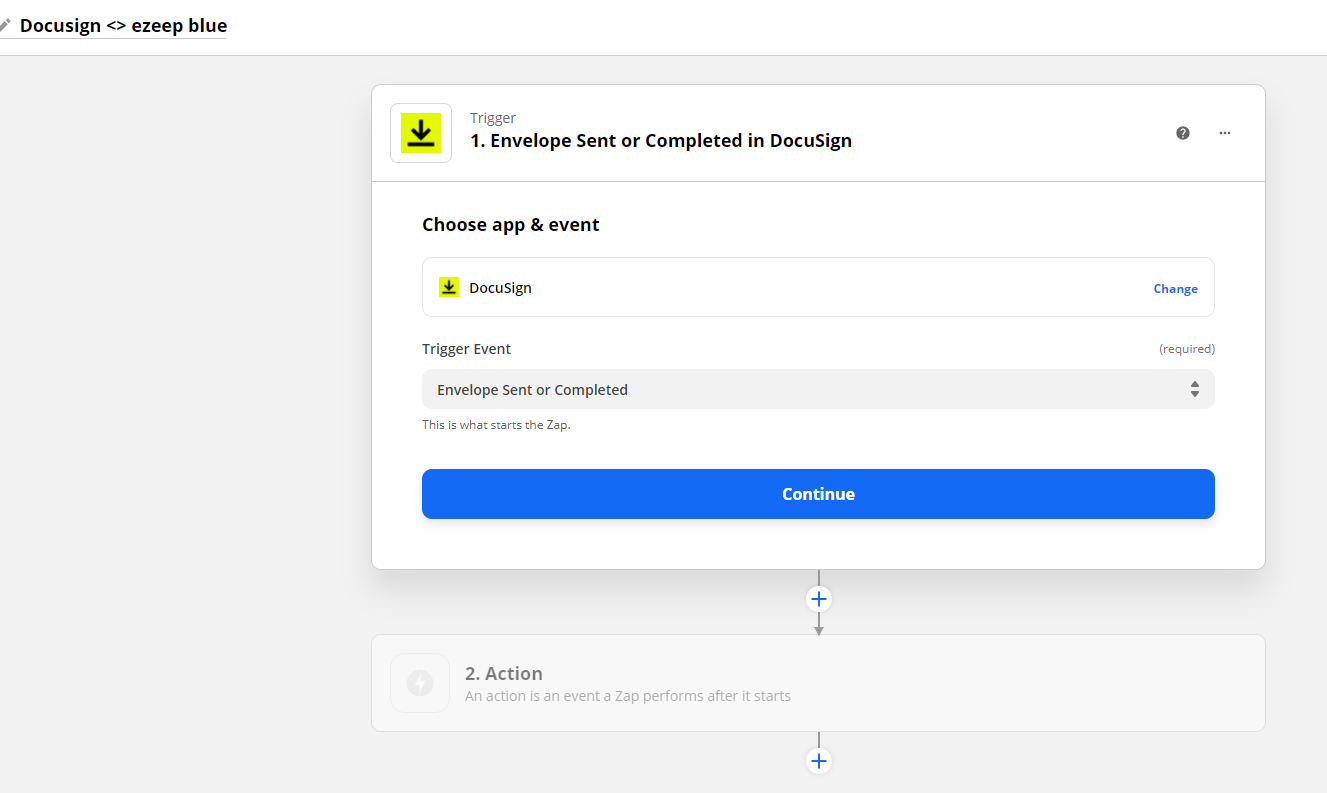Screen dimensions: 1327x793
Task: Add a step between trigger and action
Action: pos(819,599)
